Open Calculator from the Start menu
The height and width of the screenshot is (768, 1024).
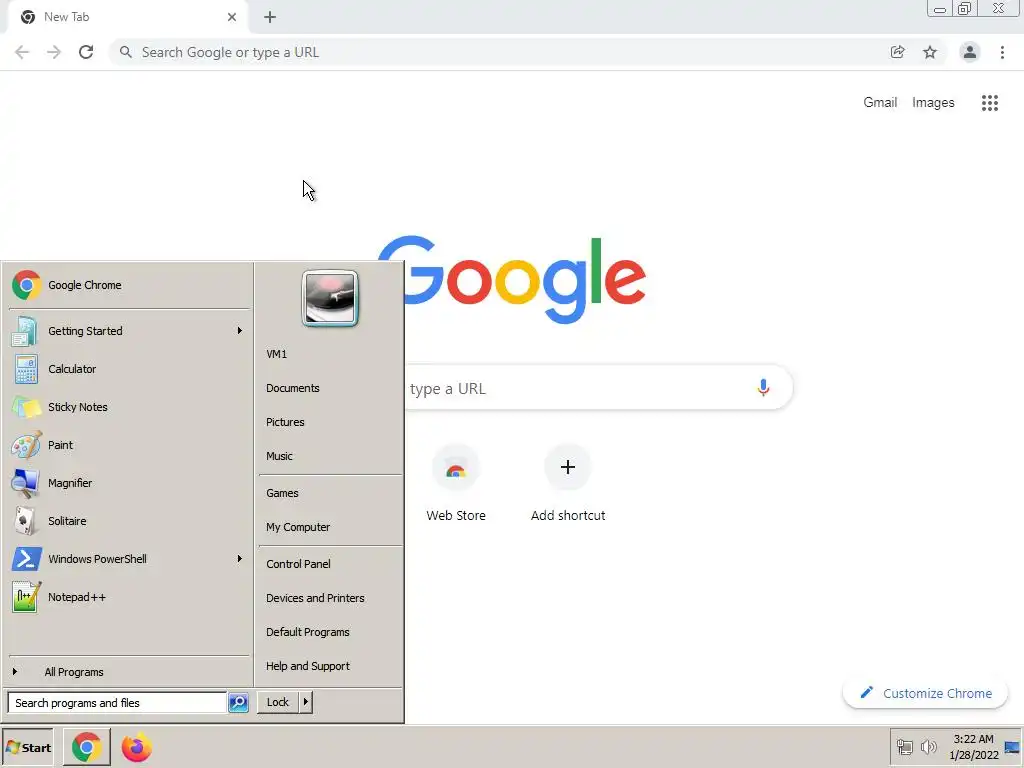[x=129, y=369]
